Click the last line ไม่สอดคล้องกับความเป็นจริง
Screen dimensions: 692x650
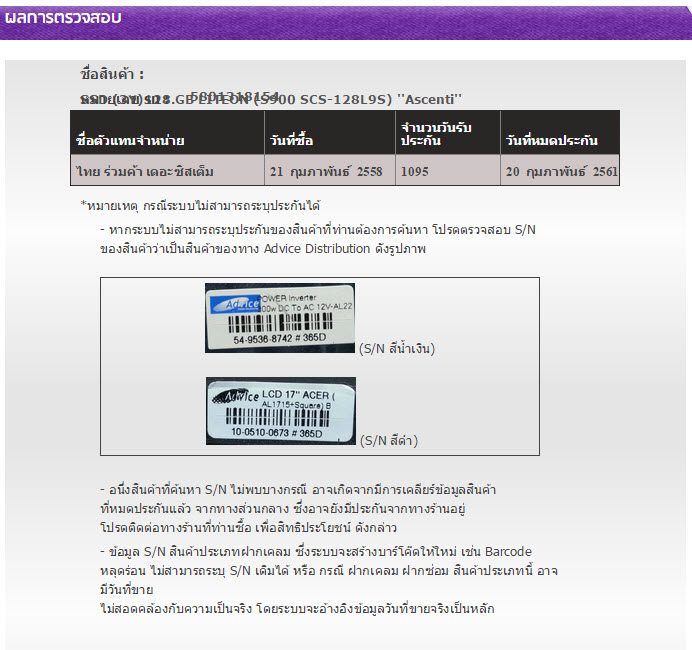[x=297, y=609]
